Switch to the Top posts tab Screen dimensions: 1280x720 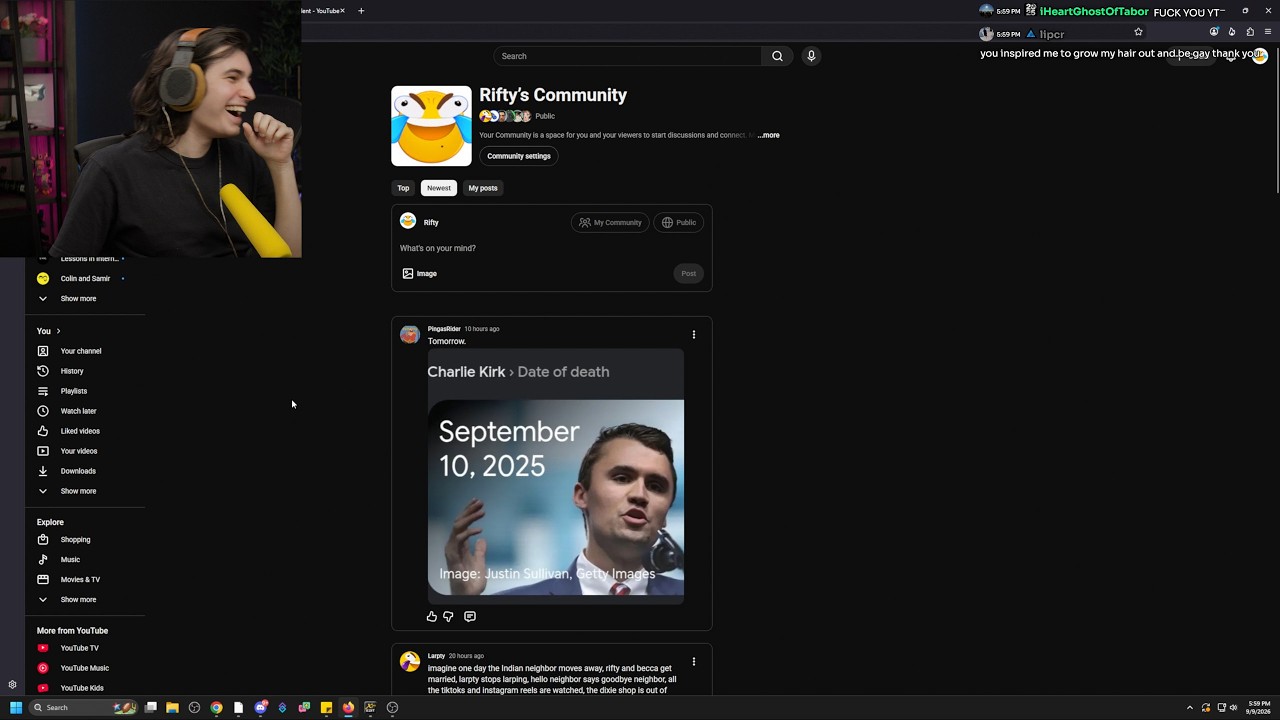point(403,188)
